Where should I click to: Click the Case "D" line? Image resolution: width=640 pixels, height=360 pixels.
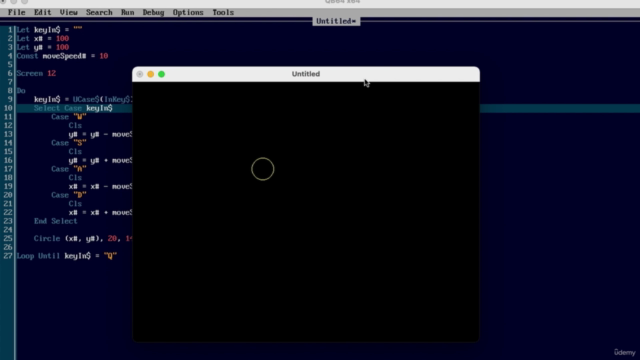(x=69, y=195)
